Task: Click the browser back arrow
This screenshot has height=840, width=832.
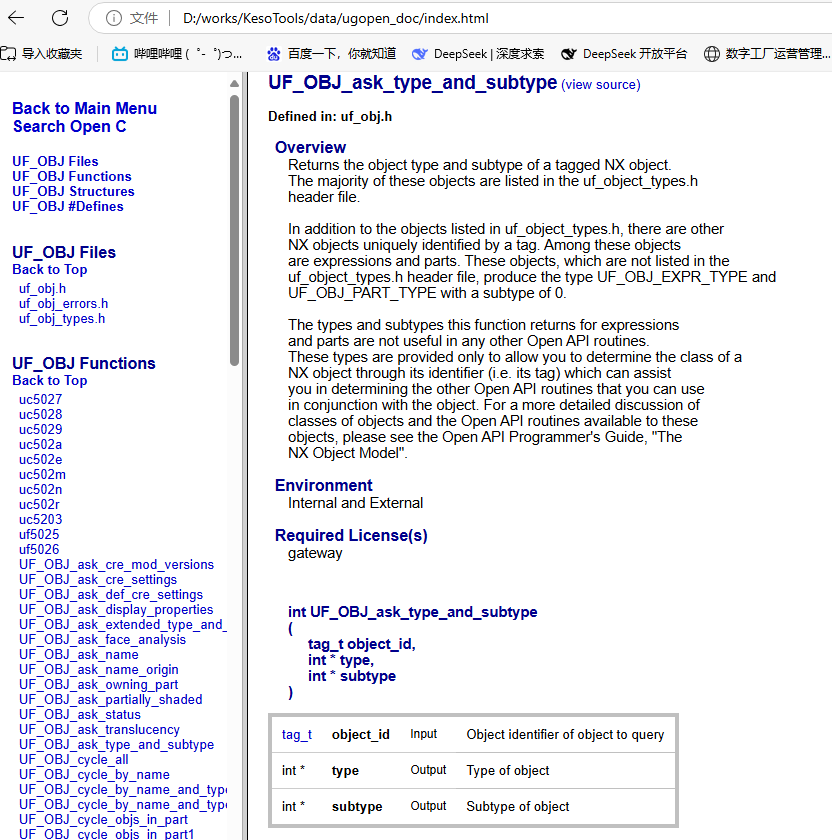Action: click(x=16, y=18)
